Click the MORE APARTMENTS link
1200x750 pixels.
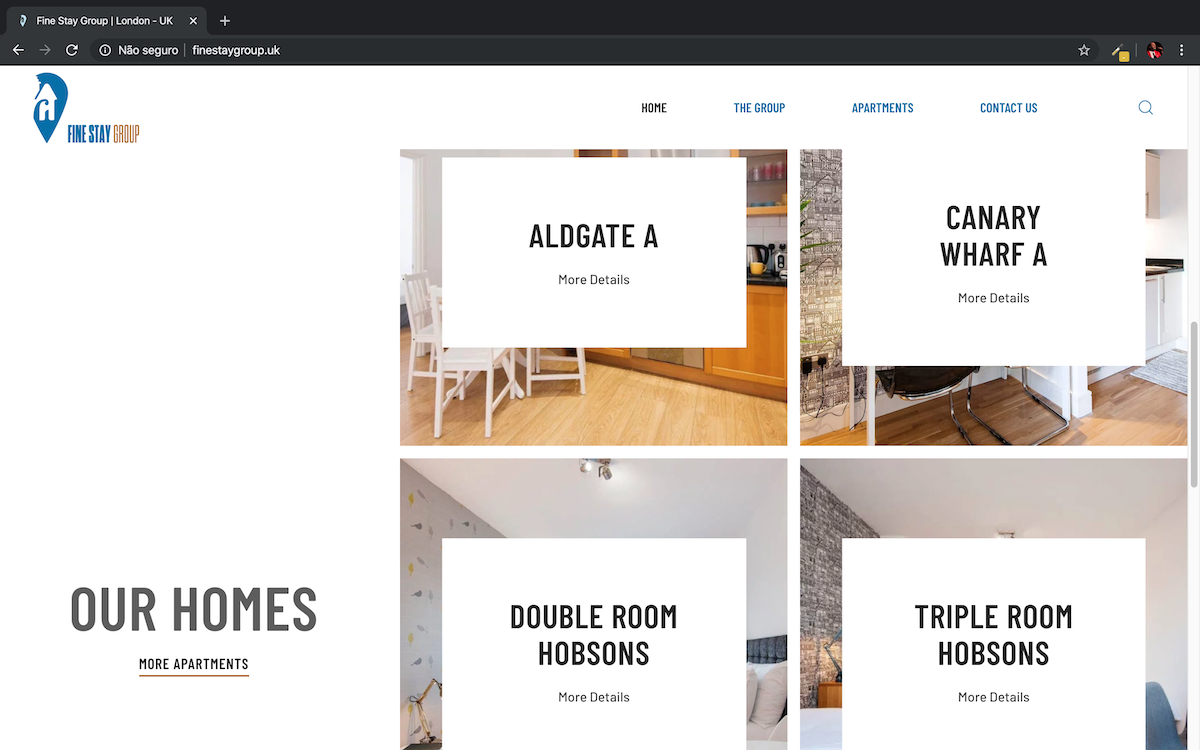click(x=194, y=664)
